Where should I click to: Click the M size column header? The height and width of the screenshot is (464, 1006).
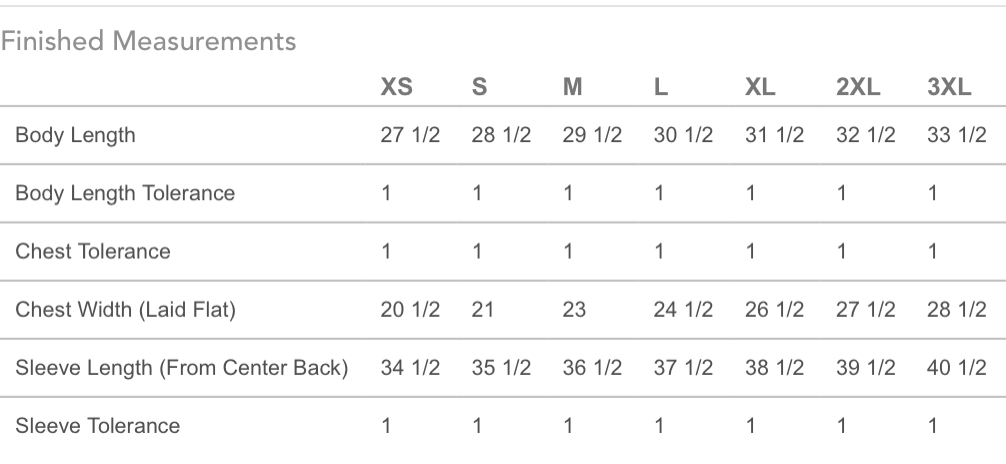click(x=572, y=87)
